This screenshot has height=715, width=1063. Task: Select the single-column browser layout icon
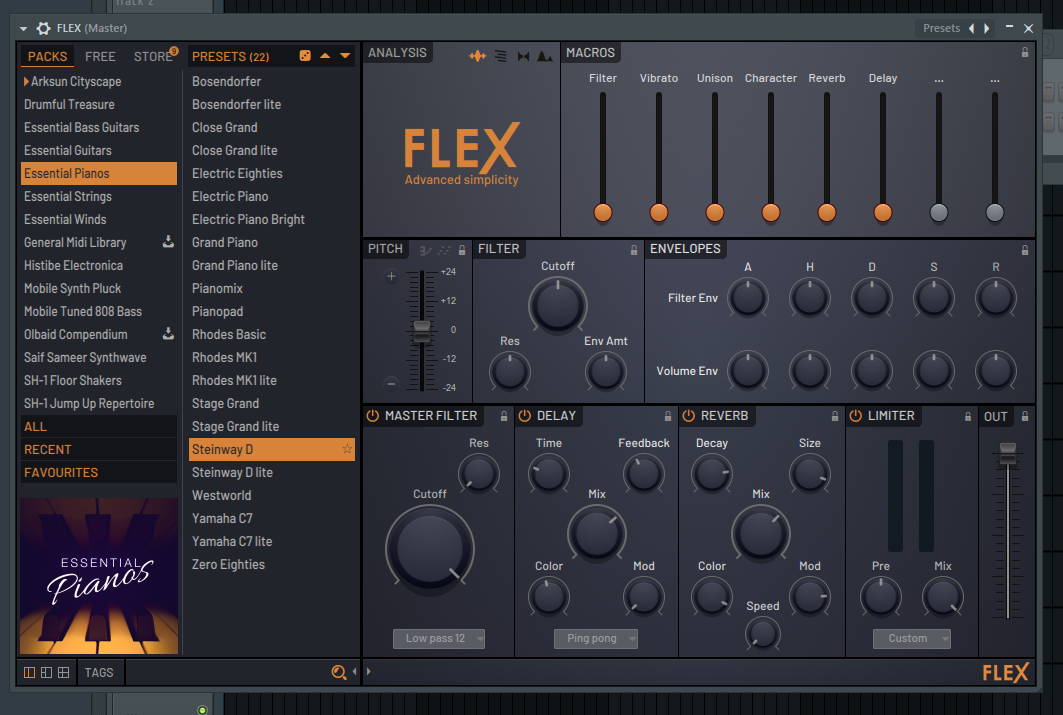(x=29, y=672)
